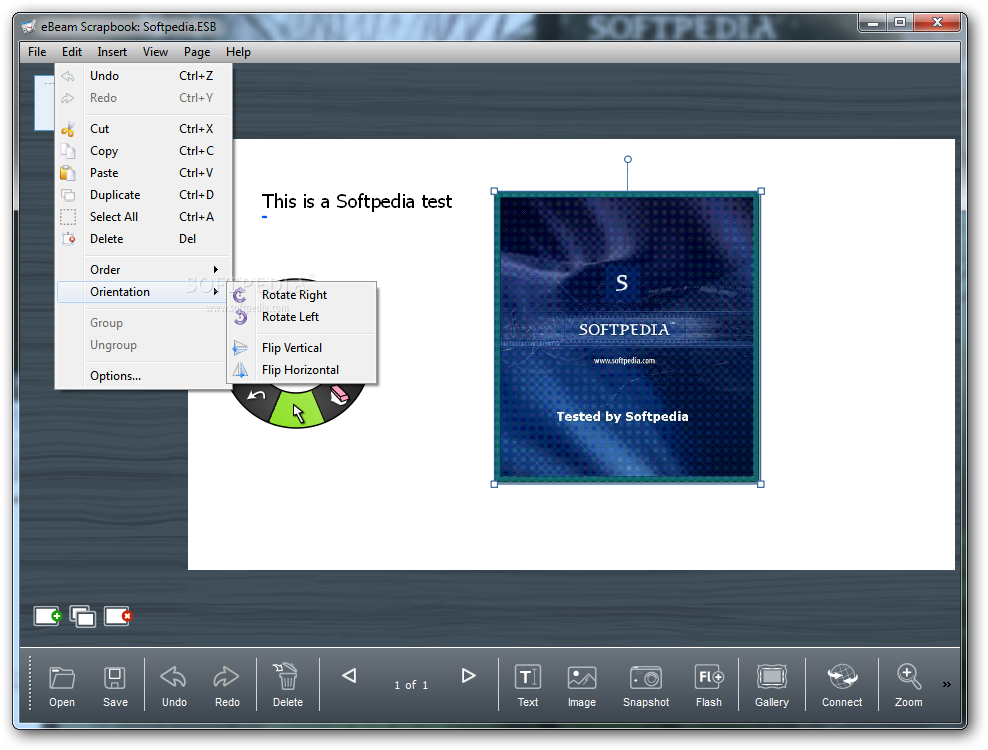
Task: Choose Cut from the Edit menu
Action: tap(144, 129)
